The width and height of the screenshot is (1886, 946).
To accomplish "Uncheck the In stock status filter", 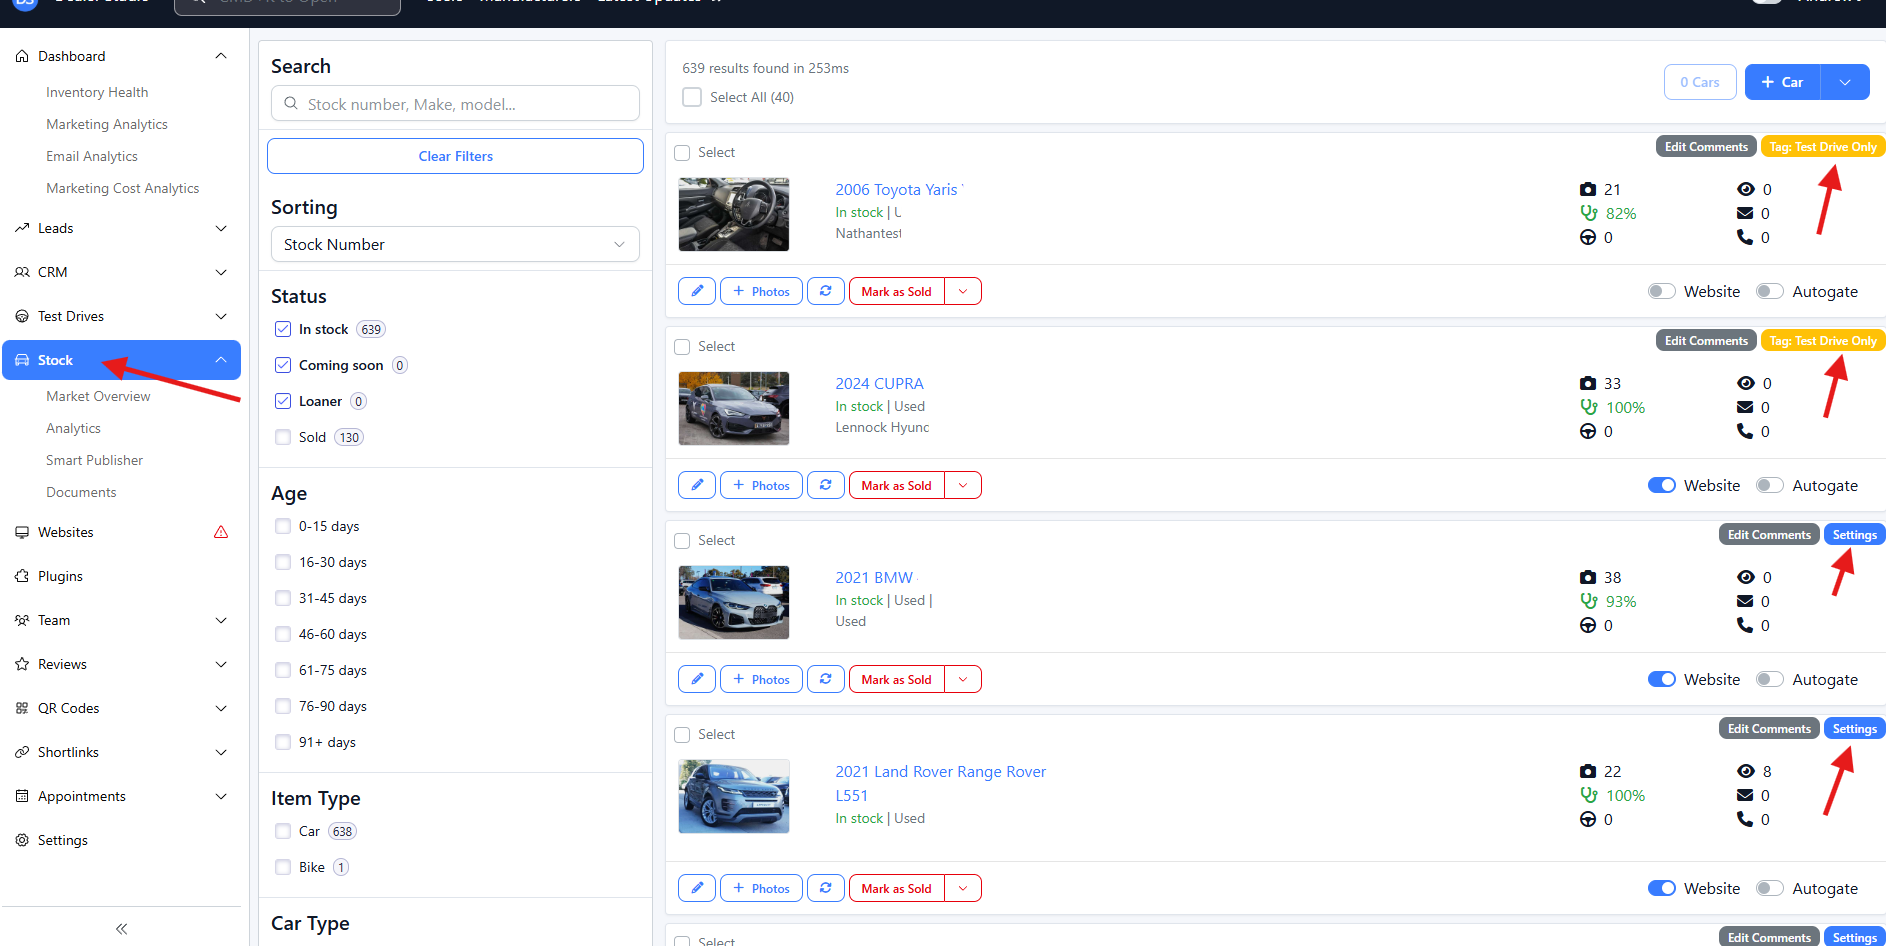I will tap(283, 329).
